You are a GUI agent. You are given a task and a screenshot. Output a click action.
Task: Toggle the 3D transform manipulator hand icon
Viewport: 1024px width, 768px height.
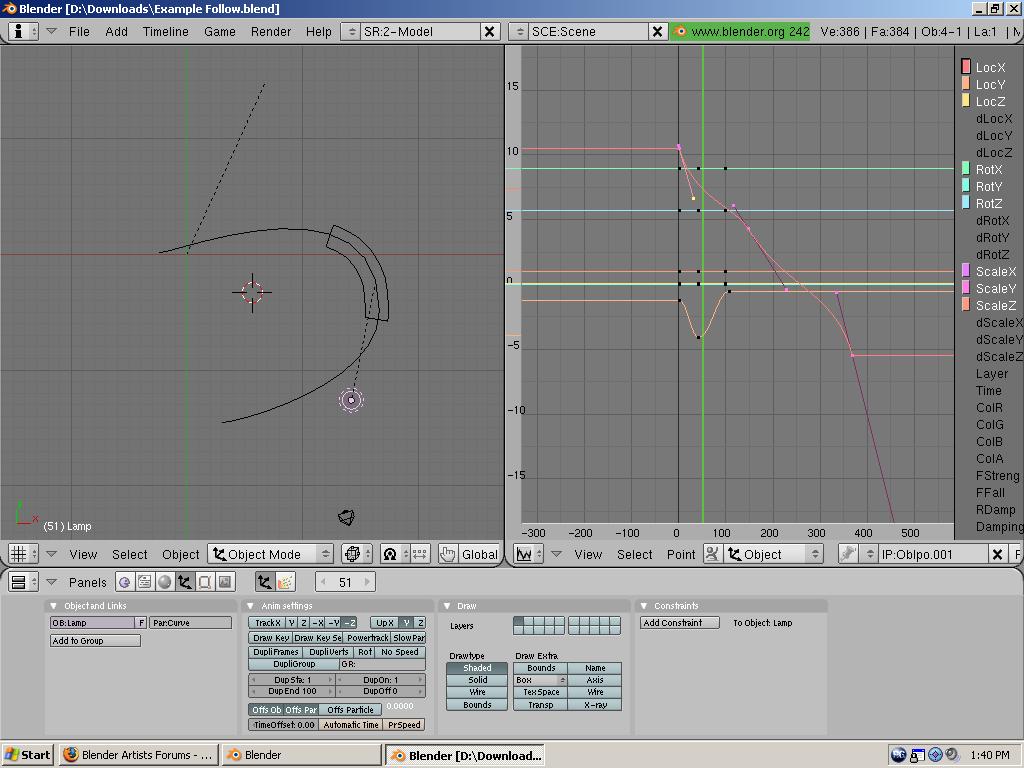tap(447, 554)
